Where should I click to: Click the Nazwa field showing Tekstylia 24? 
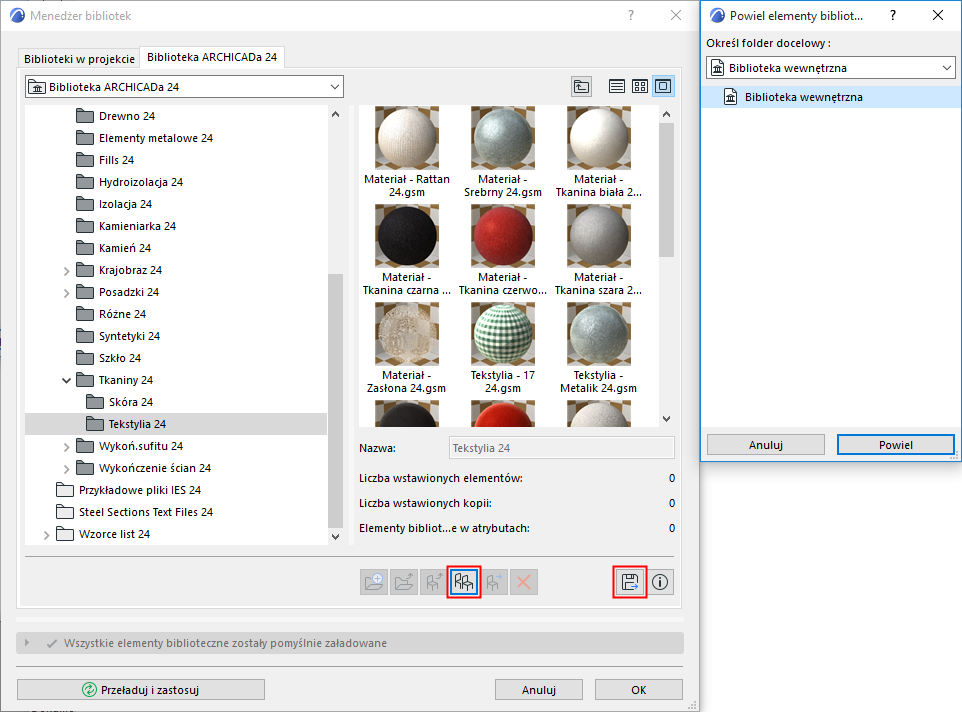[x=561, y=448]
